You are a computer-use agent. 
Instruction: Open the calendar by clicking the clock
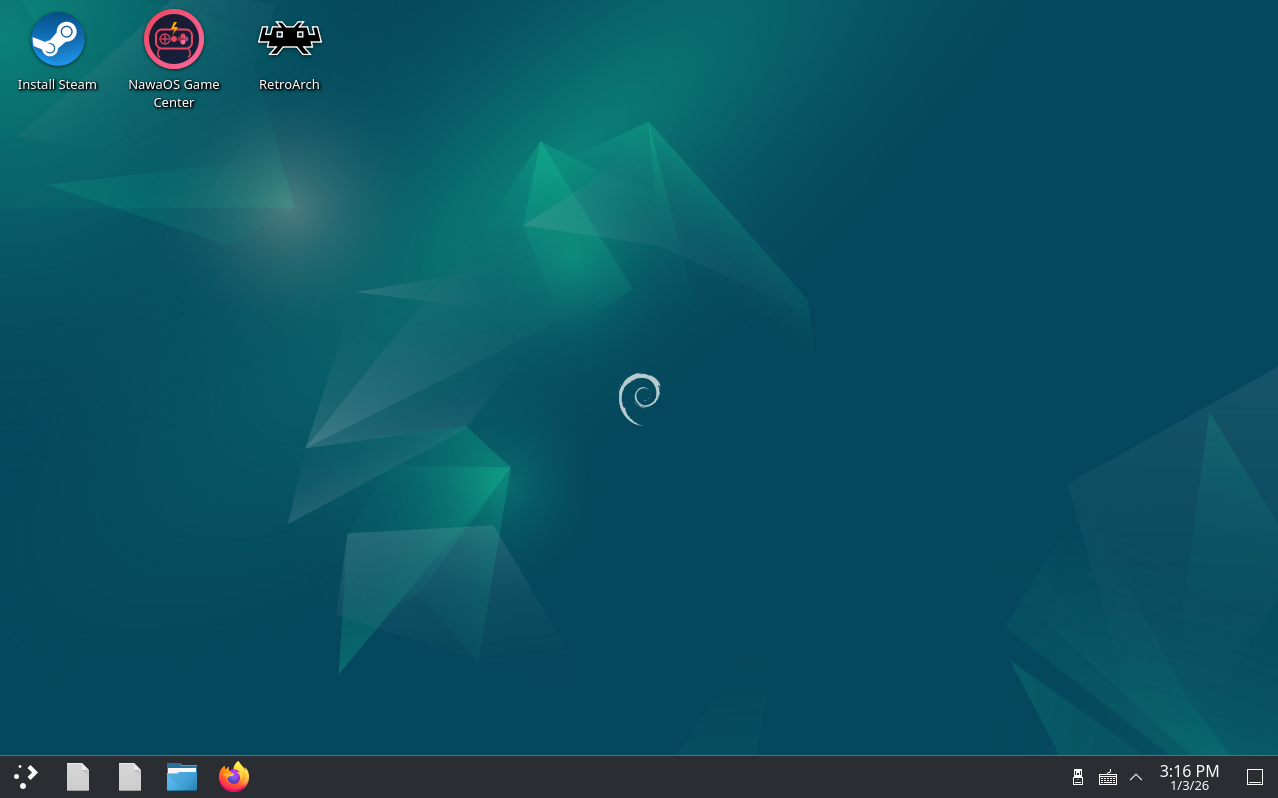point(1189,770)
